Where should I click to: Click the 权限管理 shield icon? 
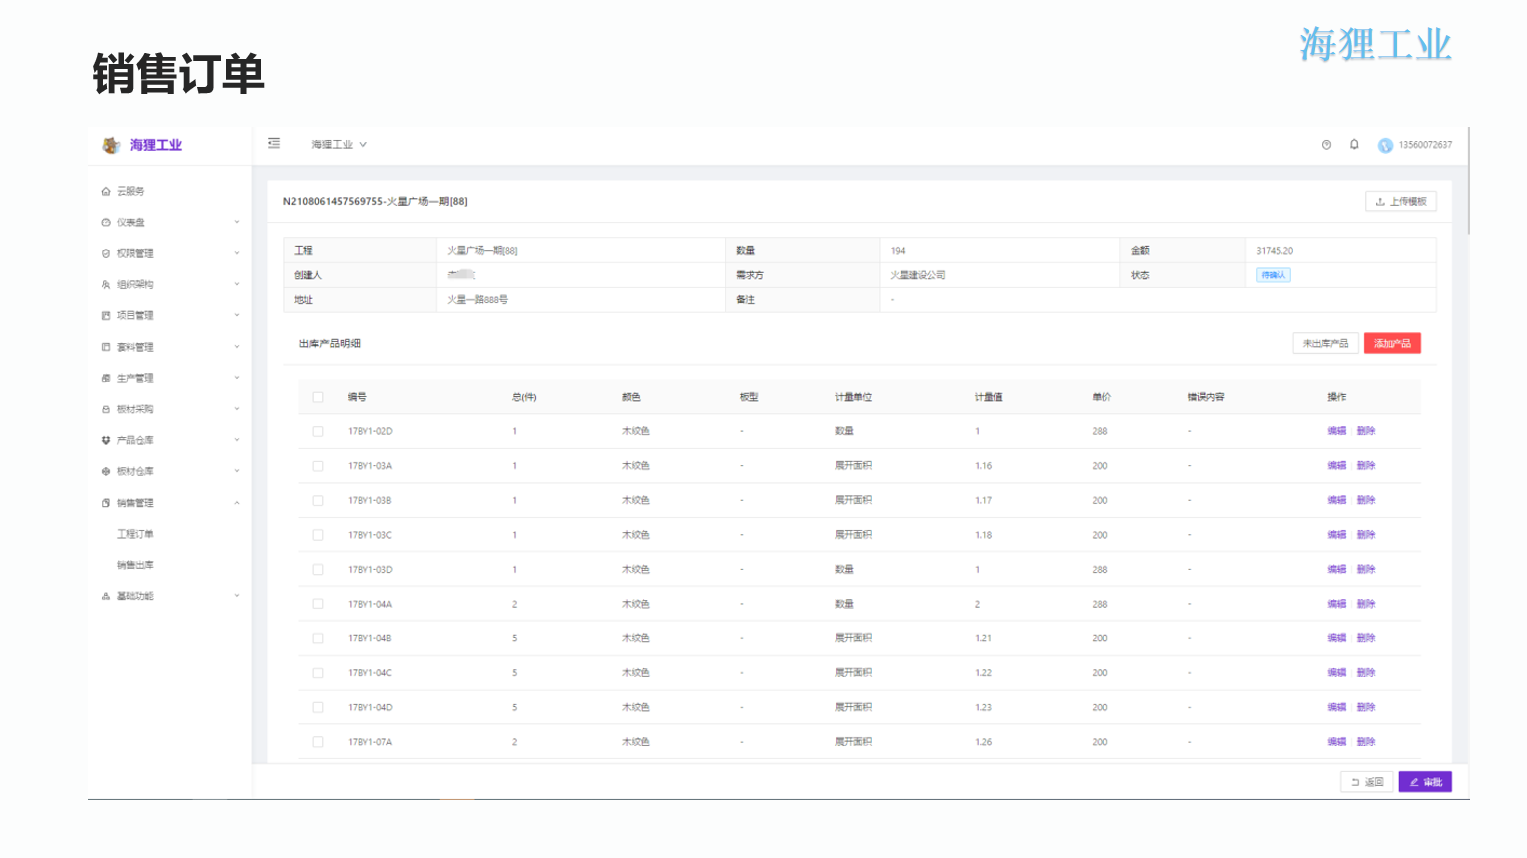[x=106, y=253]
